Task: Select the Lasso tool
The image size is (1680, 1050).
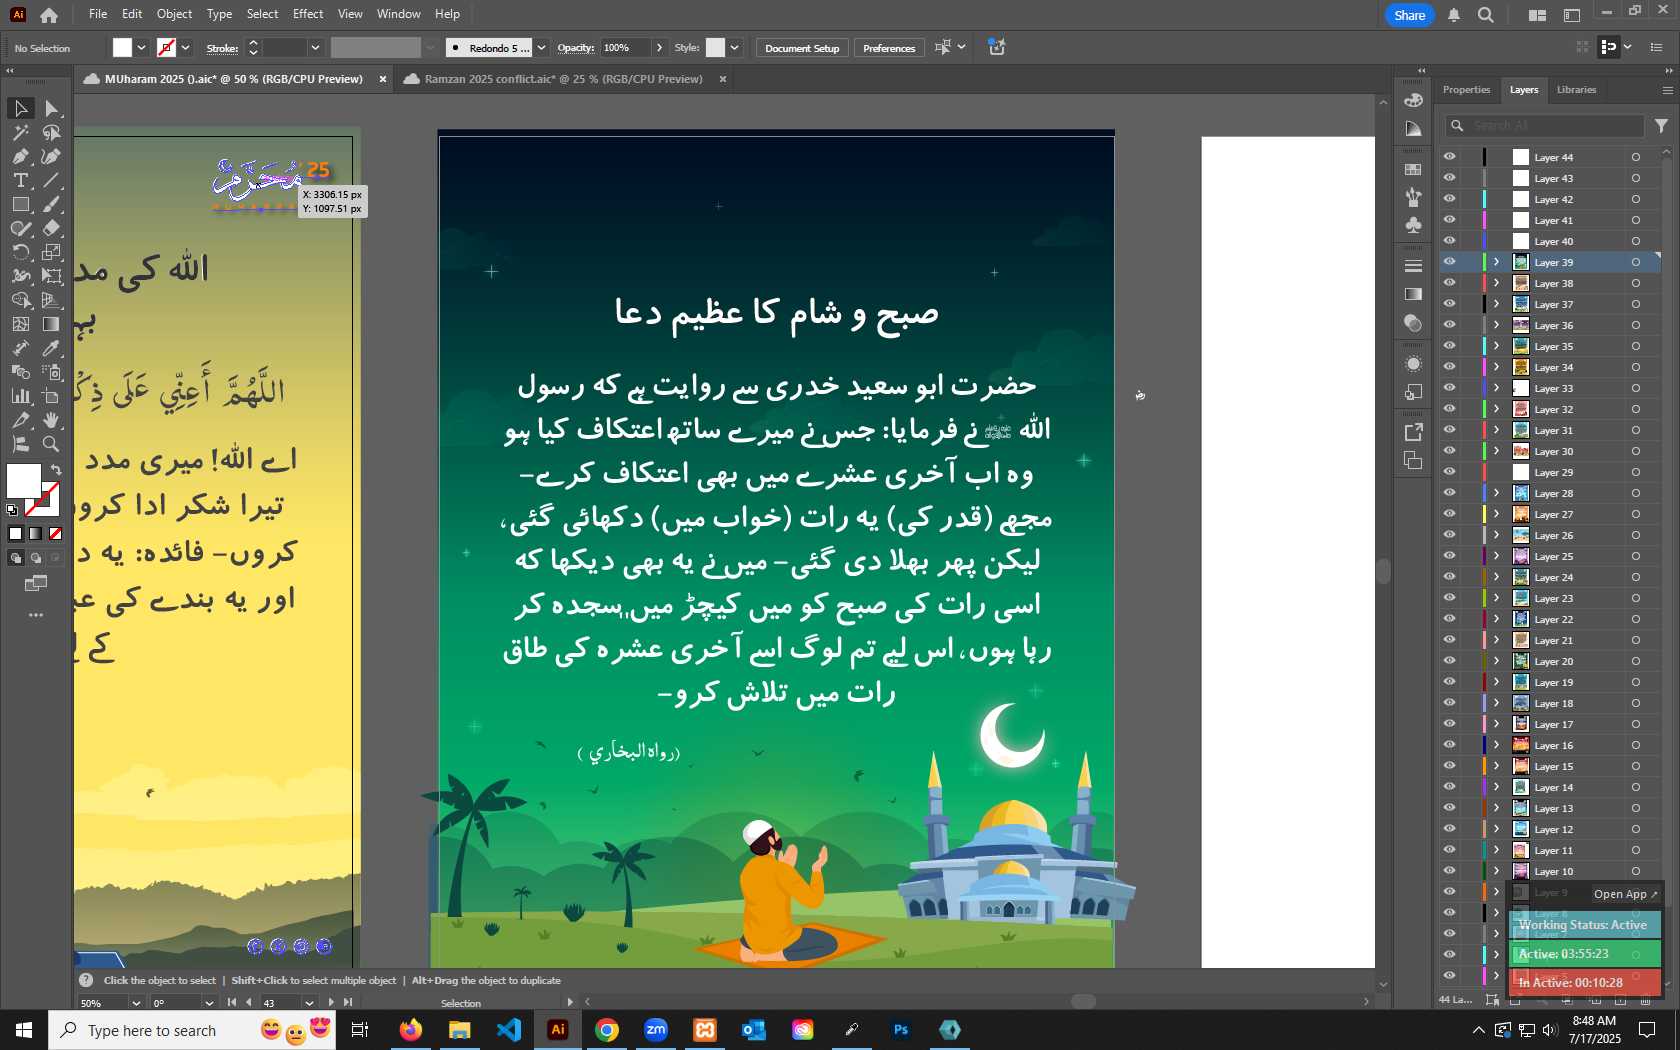Action: [52, 132]
